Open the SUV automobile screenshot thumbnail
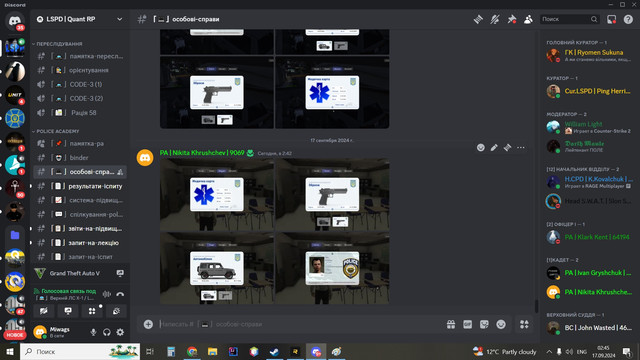 (217, 268)
